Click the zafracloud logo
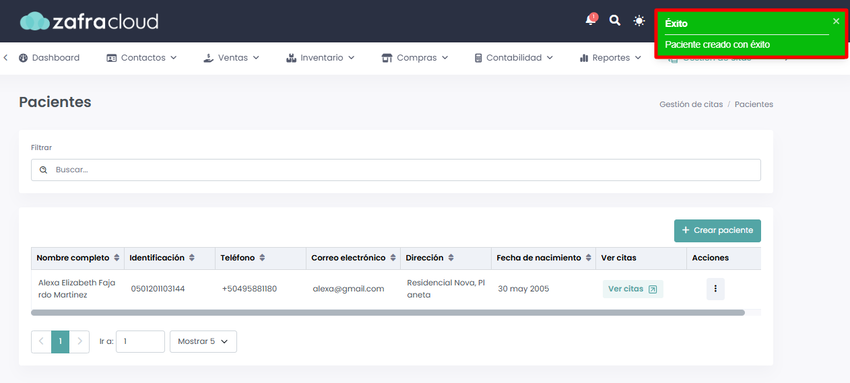 [x=89, y=21]
